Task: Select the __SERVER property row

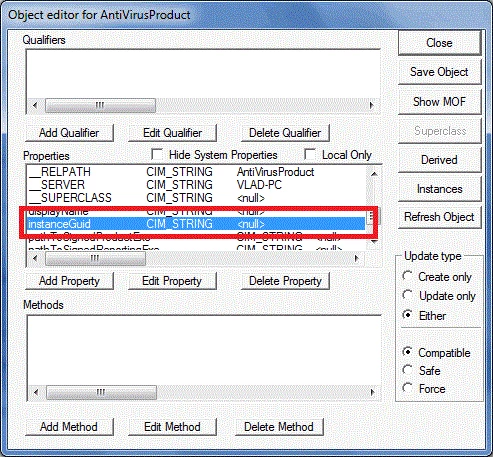Action: 197,185
